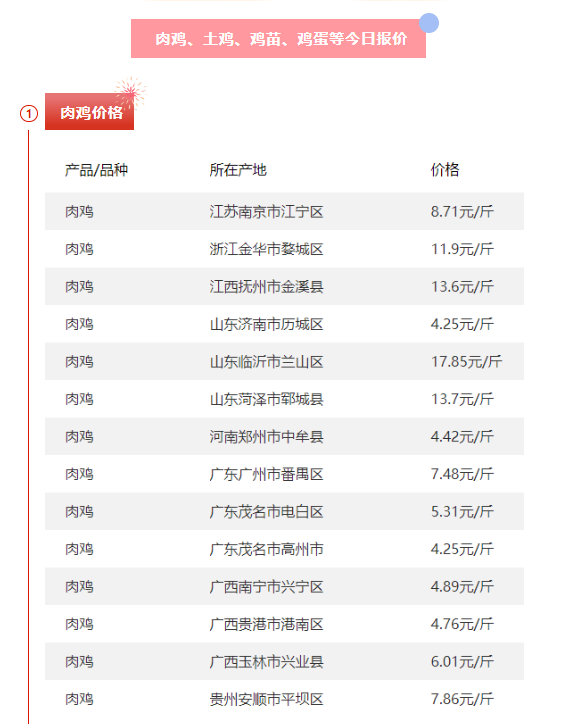The height and width of the screenshot is (724, 562).
Task: Click the blue circle decoration on banner
Action: pyautogui.click(x=429, y=23)
